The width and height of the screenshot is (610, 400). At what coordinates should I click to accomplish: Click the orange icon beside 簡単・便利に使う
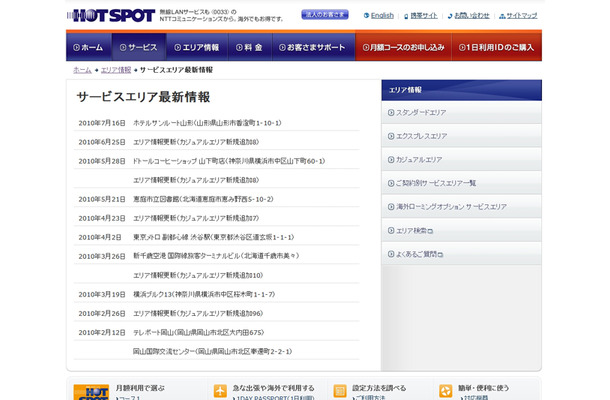pyautogui.click(x=445, y=391)
